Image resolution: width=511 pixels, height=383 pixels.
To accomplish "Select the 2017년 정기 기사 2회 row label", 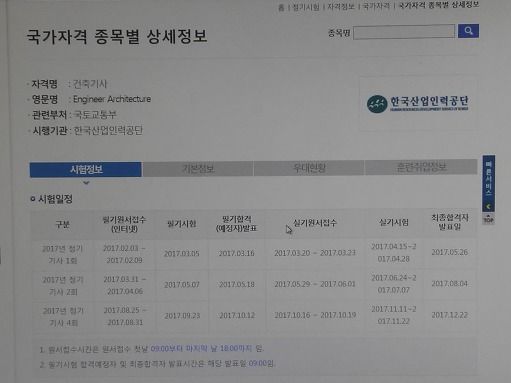I will (x=63, y=286).
